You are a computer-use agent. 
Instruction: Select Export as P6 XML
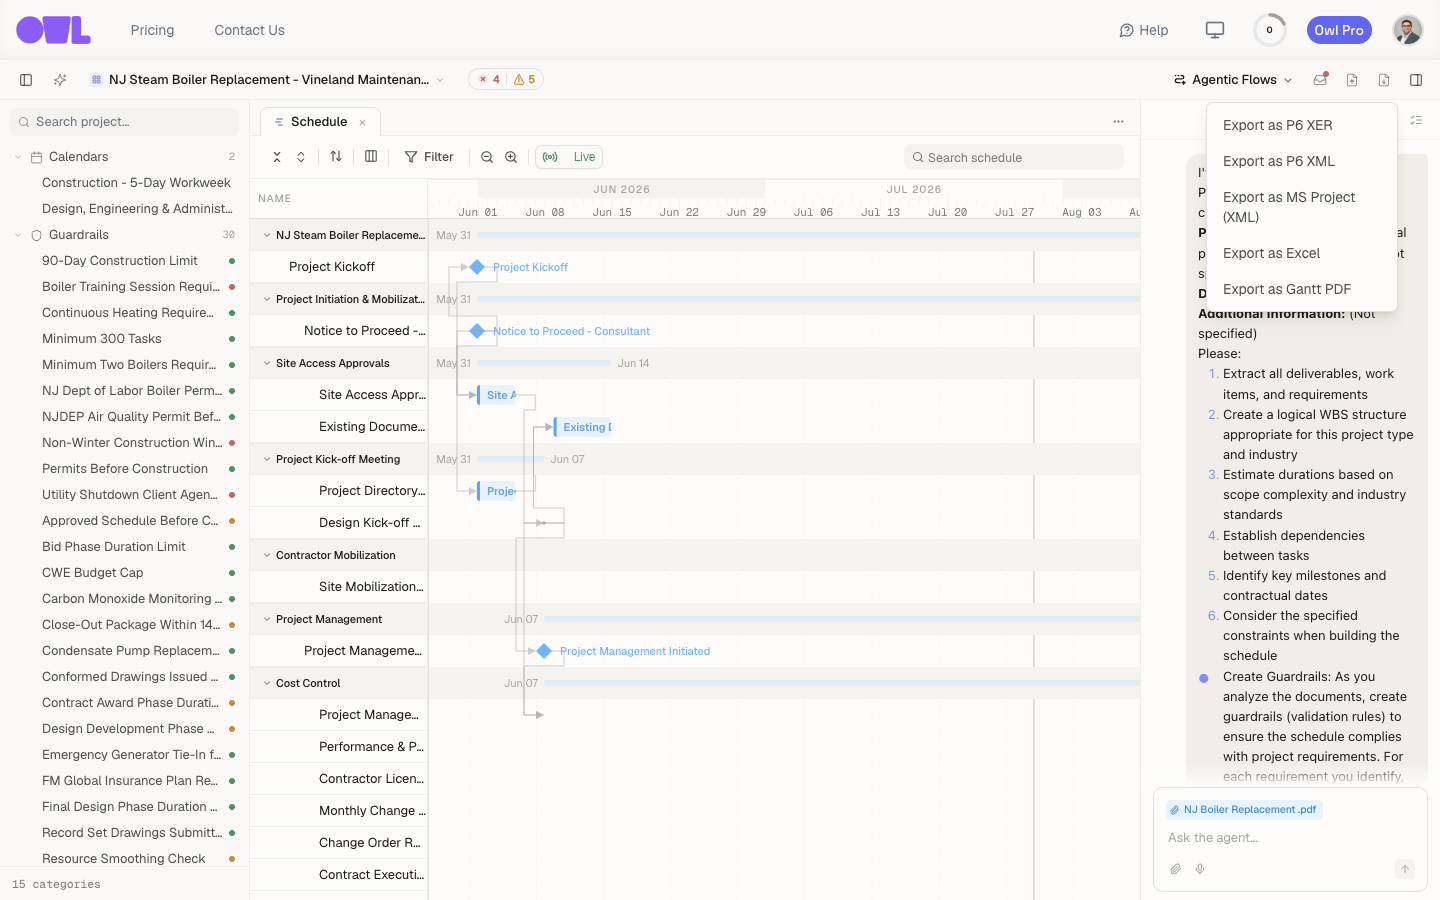pyautogui.click(x=1302, y=161)
